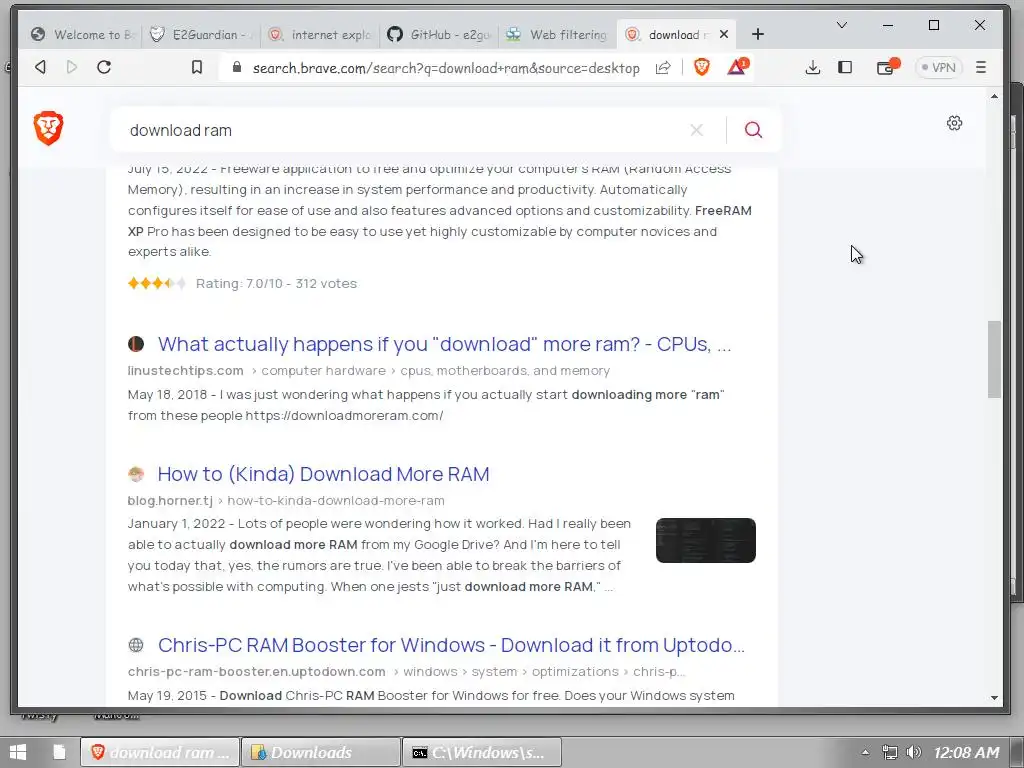The width and height of the screenshot is (1024, 768).
Task: Select Brave download ram taskbar button
Action: (x=159, y=752)
